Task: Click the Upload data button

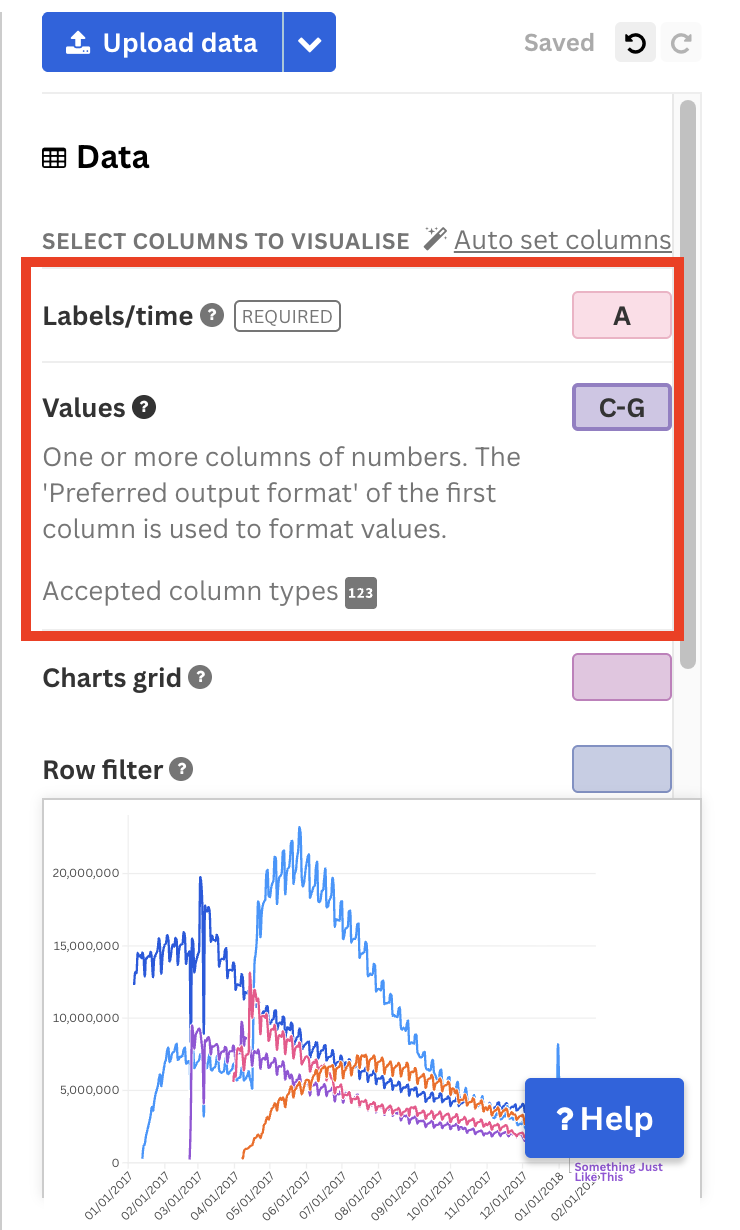Action: pyautogui.click(x=162, y=43)
